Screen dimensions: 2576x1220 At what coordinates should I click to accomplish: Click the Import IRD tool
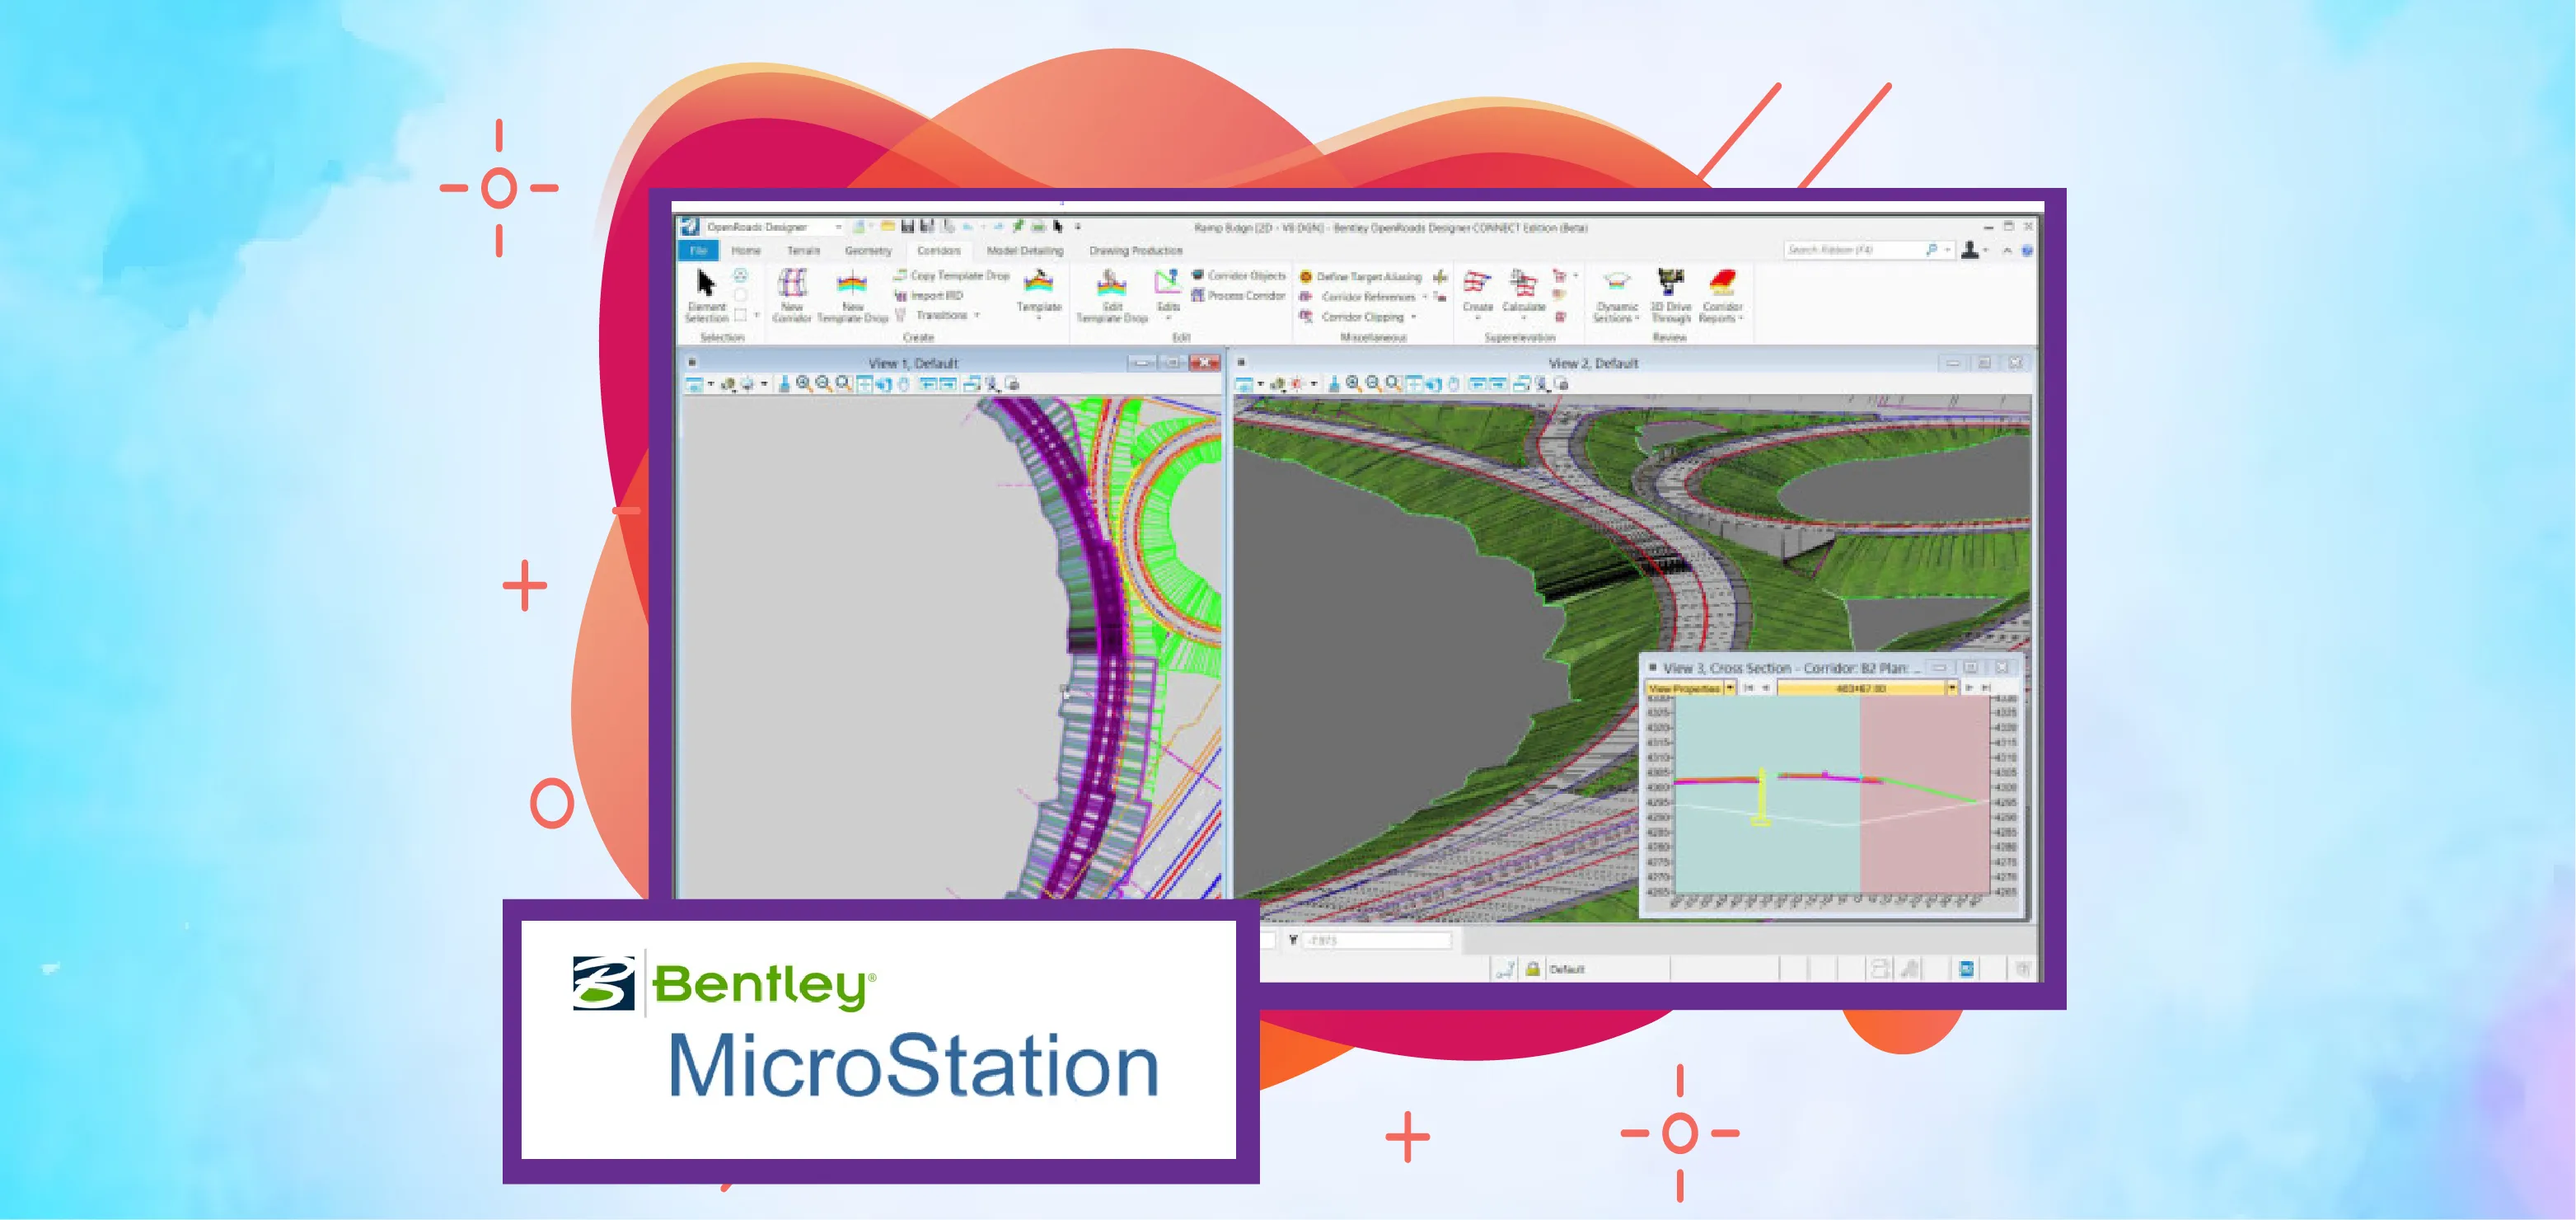click(928, 295)
